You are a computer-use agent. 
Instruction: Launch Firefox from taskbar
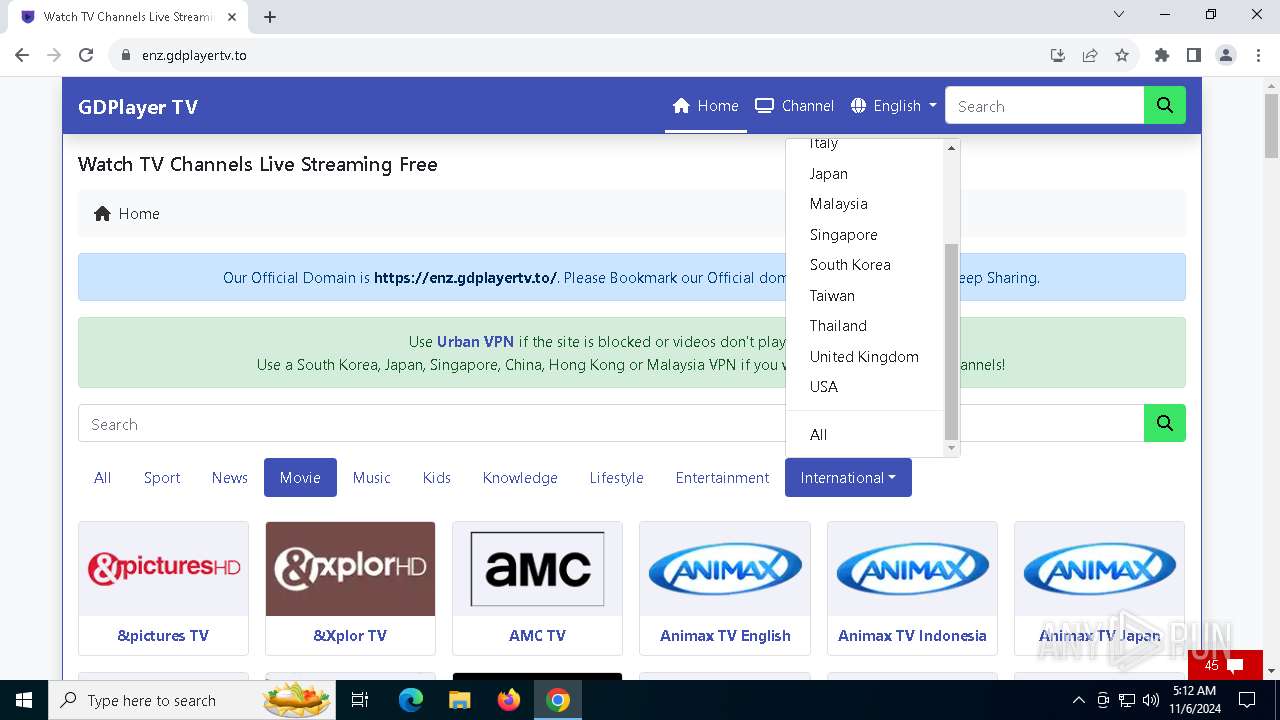pyautogui.click(x=509, y=700)
